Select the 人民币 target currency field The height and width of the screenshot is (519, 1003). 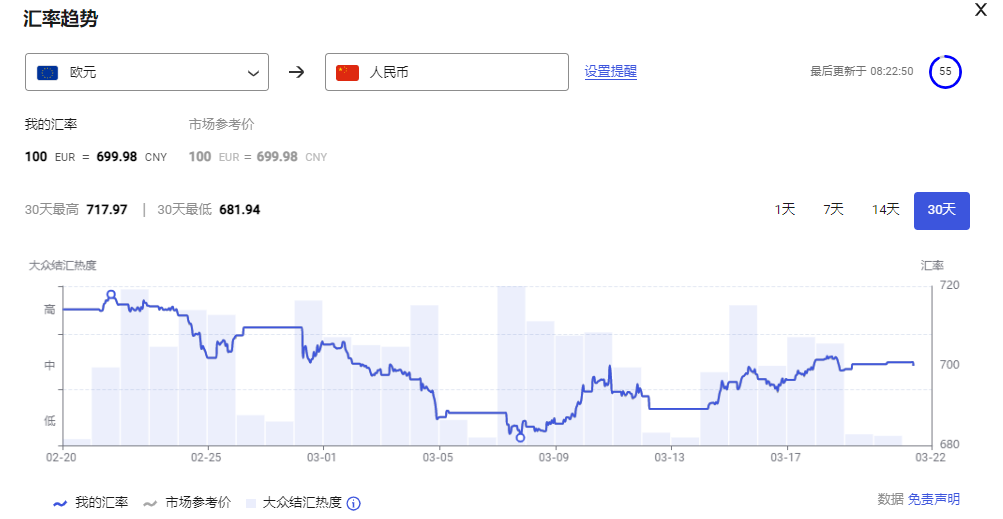[446, 72]
